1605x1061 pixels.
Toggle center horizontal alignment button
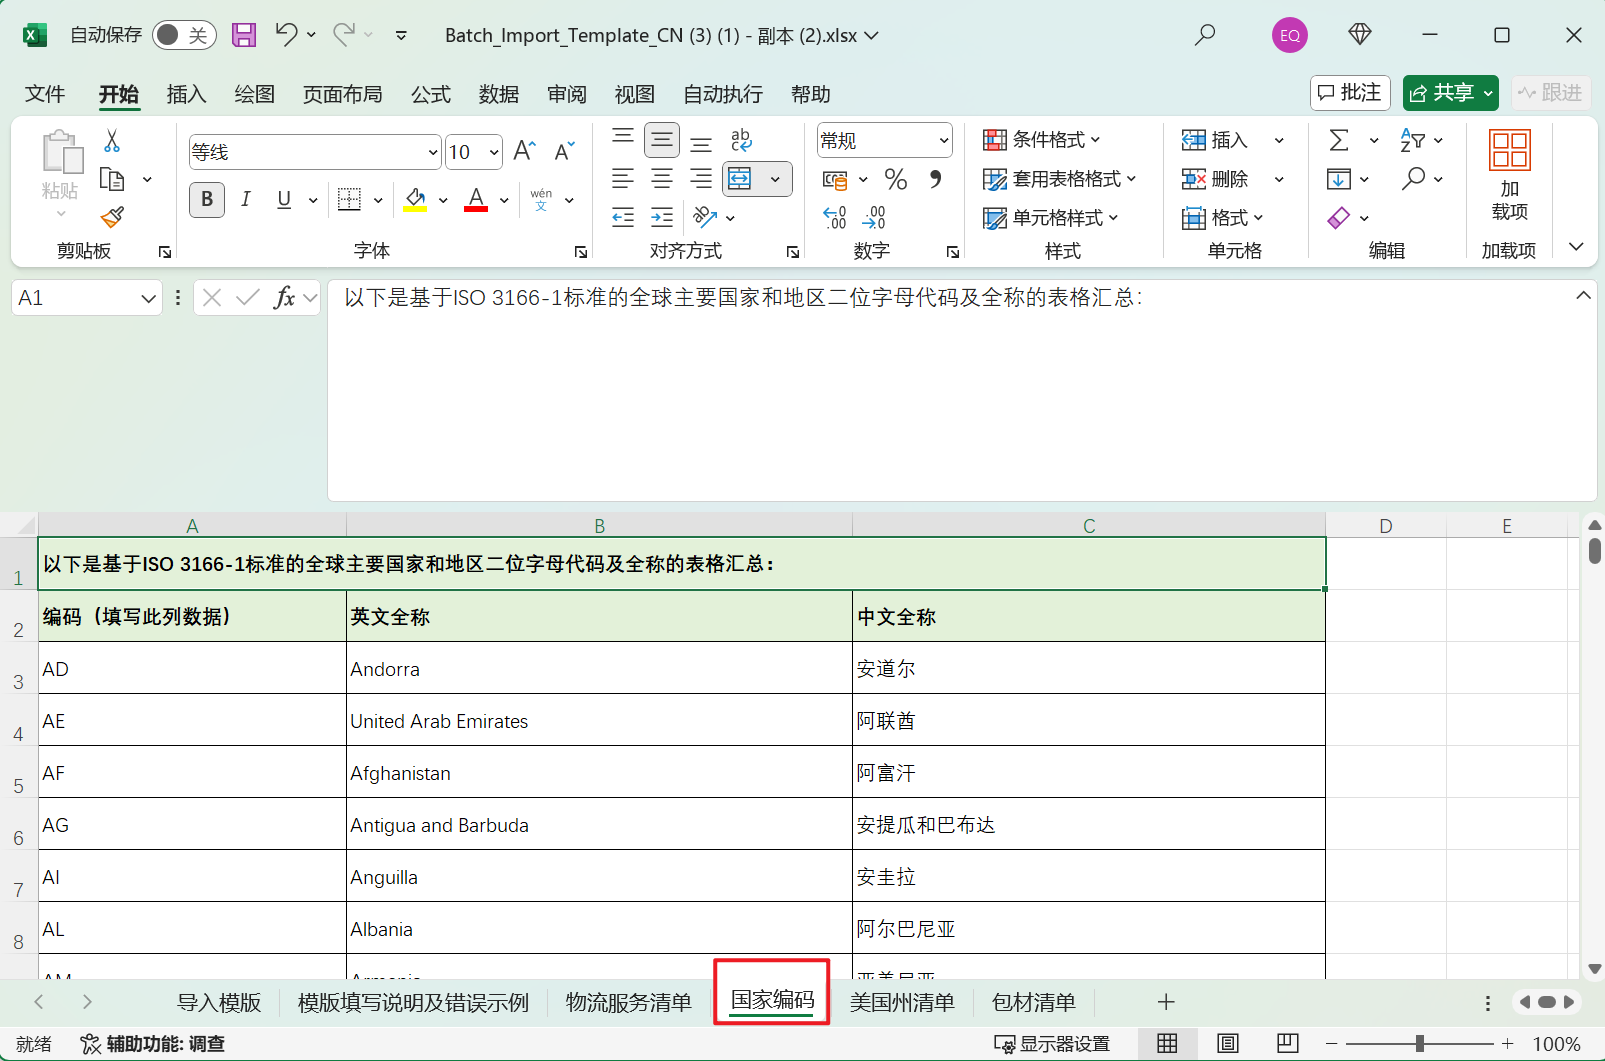click(x=662, y=179)
